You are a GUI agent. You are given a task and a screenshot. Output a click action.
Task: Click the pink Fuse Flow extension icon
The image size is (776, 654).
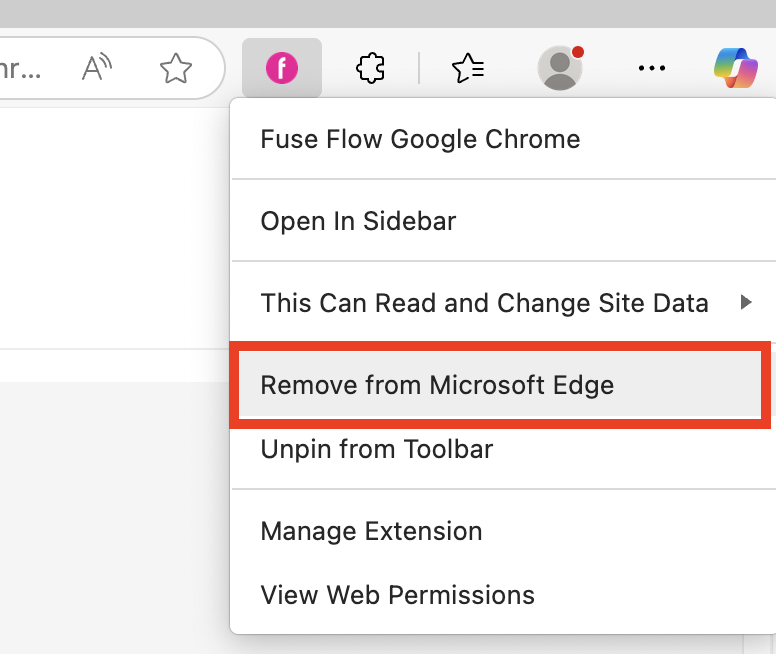click(x=282, y=68)
